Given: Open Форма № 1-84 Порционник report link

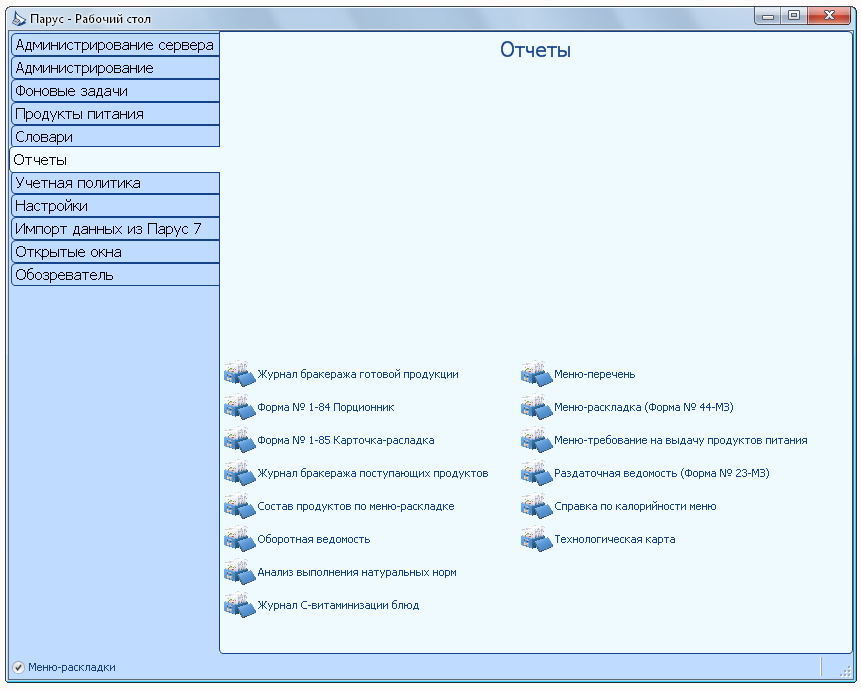Looking at the screenshot, I should click(x=326, y=407).
